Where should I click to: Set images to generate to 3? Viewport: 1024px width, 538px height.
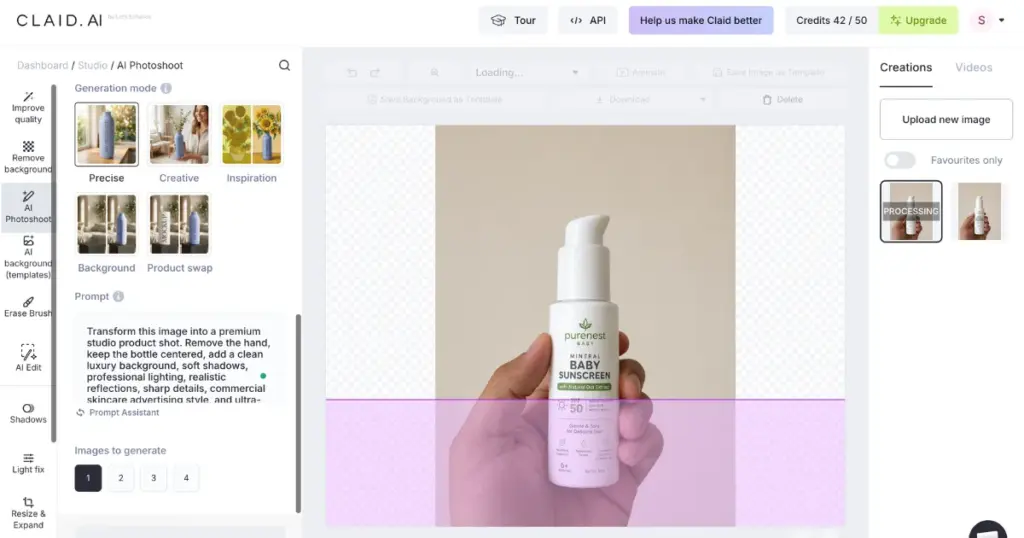coord(153,478)
